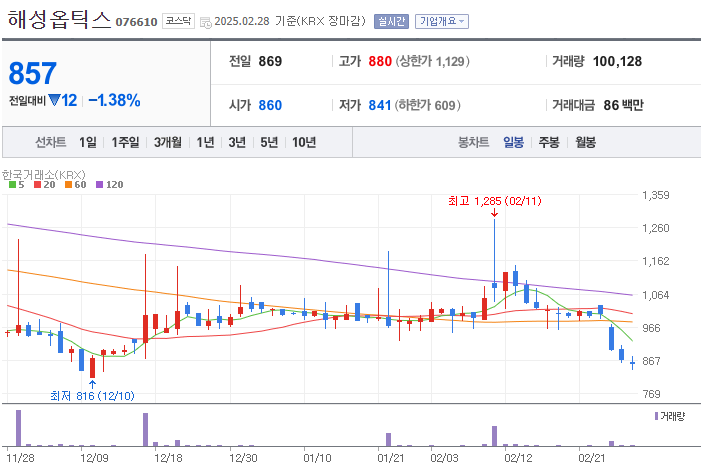Select the 10년 line chart tab
The image size is (701, 467).
(304, 143)
